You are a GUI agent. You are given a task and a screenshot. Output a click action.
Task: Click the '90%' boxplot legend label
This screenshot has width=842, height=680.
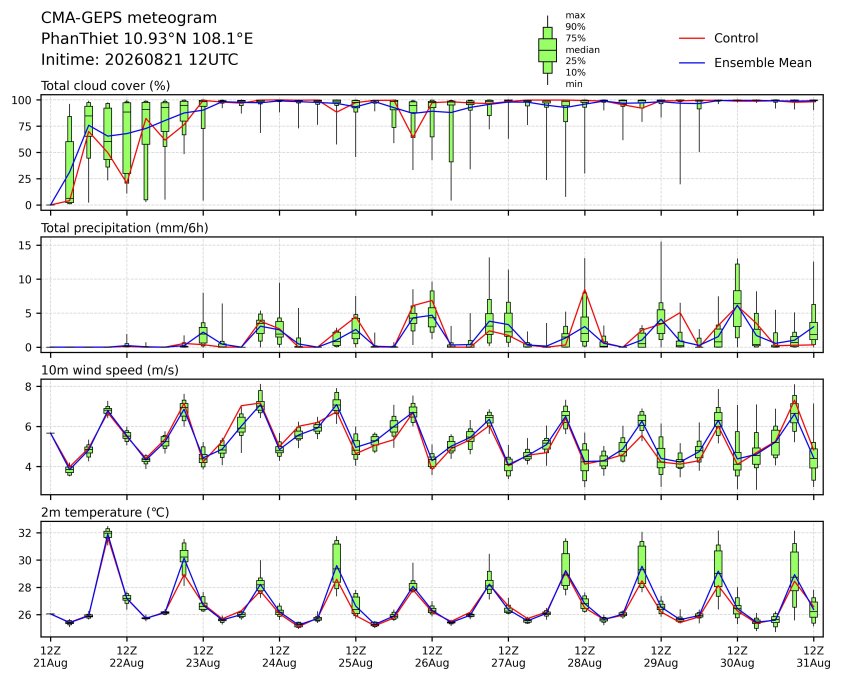(575, 27)
